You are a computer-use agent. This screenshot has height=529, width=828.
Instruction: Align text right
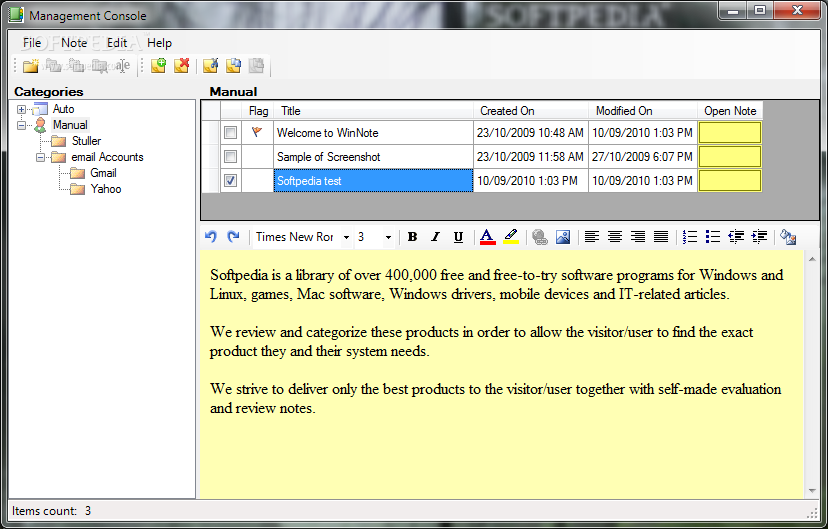pyautogui.click(x=638, y=237)
